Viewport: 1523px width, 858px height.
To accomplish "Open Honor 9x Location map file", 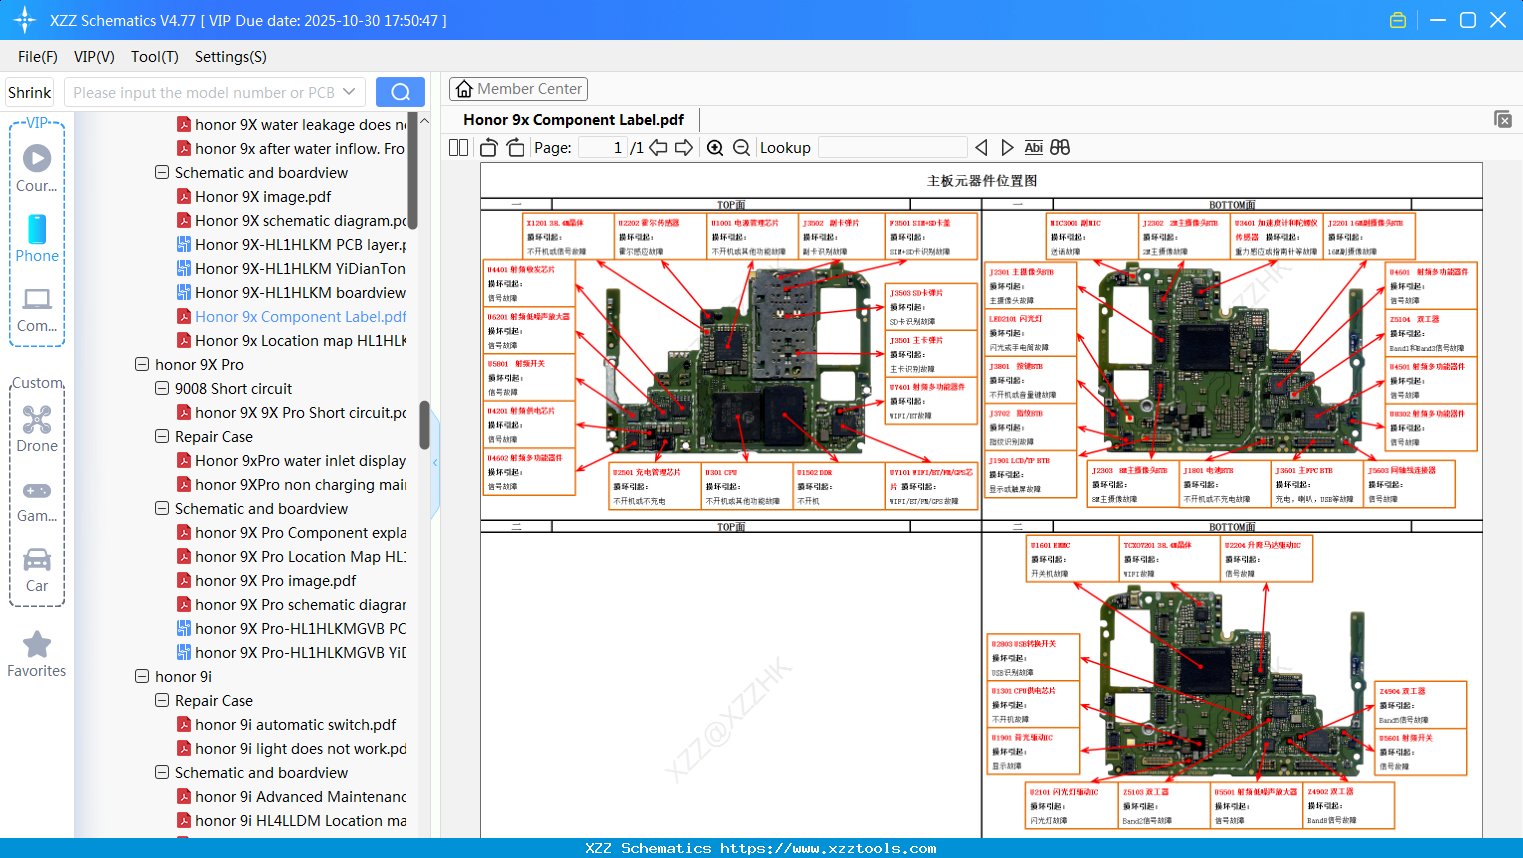I will tap(291, 340).
